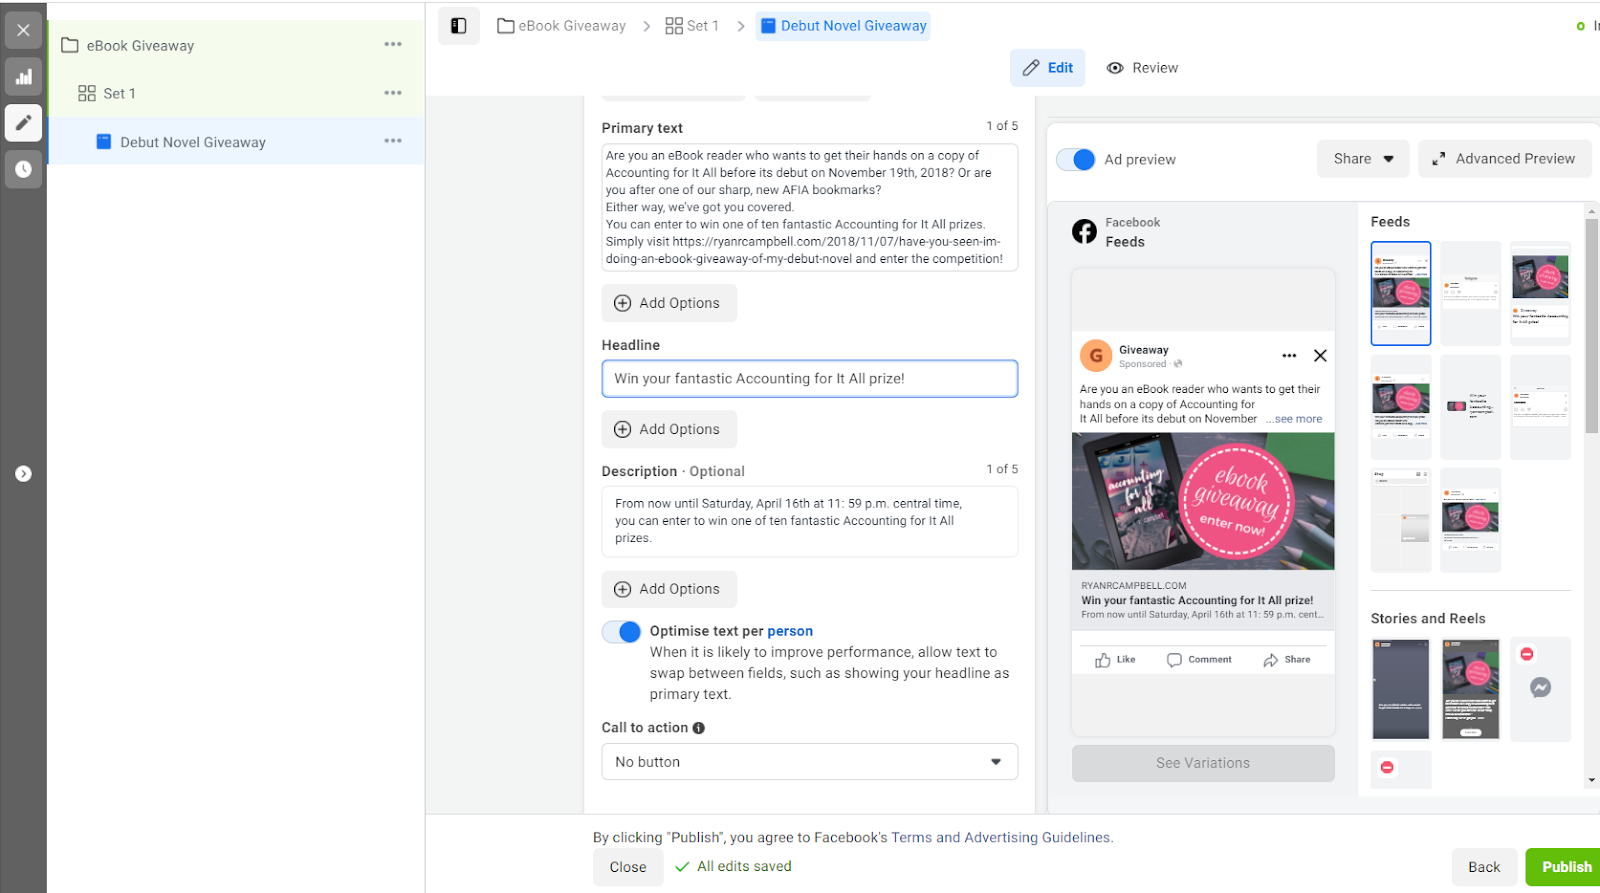Click the scrollbar down arrow in preview panel
1600x893 pixels.
[1592, 781]
